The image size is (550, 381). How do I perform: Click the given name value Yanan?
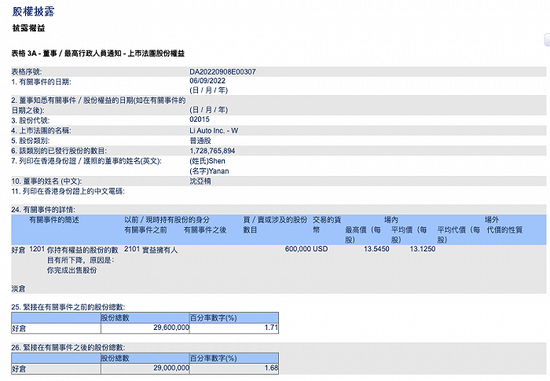pos(219,171)
